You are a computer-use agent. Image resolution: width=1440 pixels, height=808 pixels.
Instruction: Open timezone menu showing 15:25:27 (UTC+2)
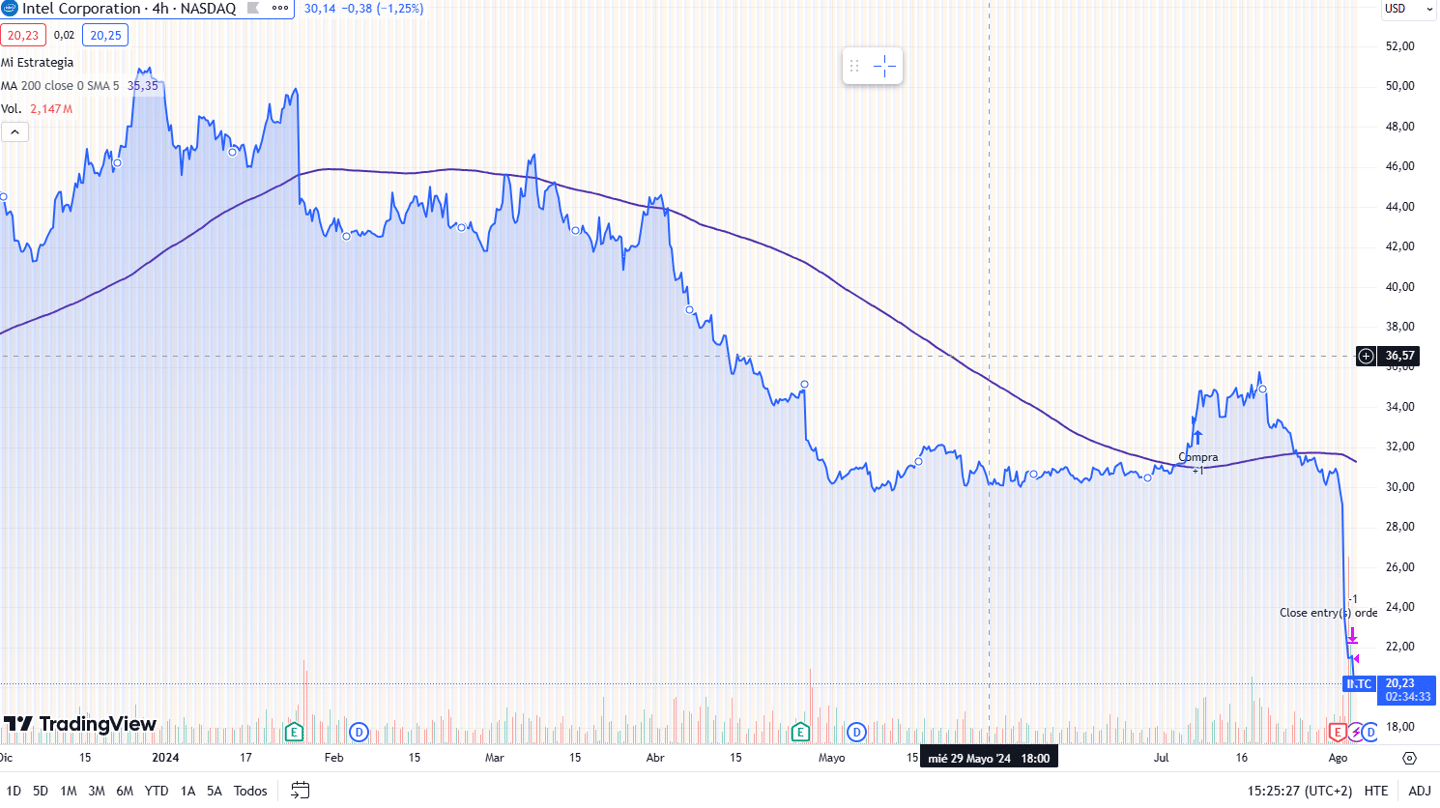point(1299,791)
